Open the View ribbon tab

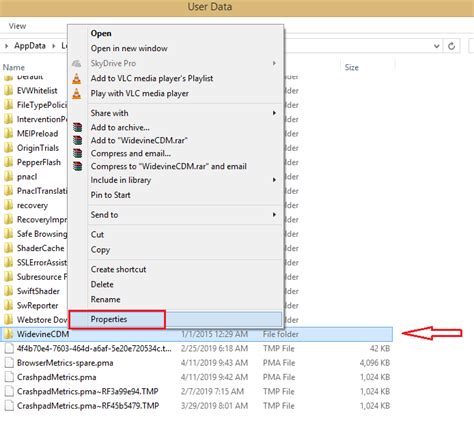[x=17, y=26]
